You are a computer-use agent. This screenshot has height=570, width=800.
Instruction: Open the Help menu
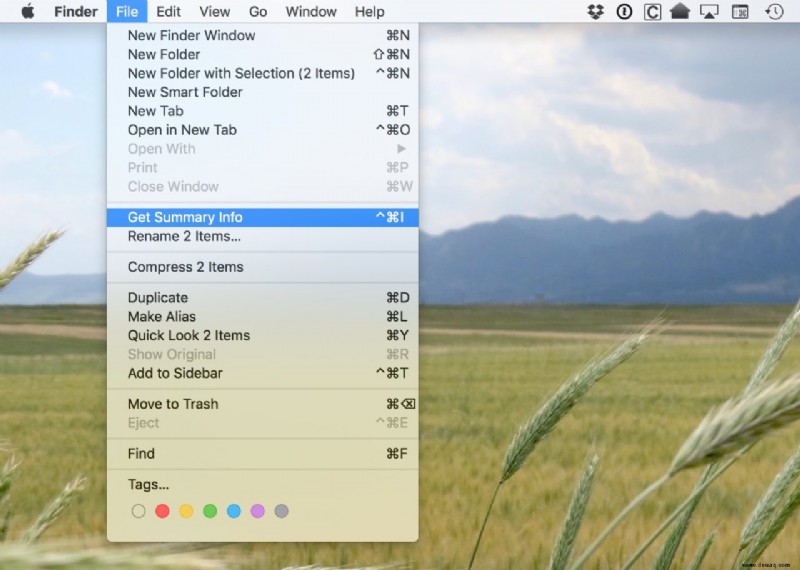369,11
